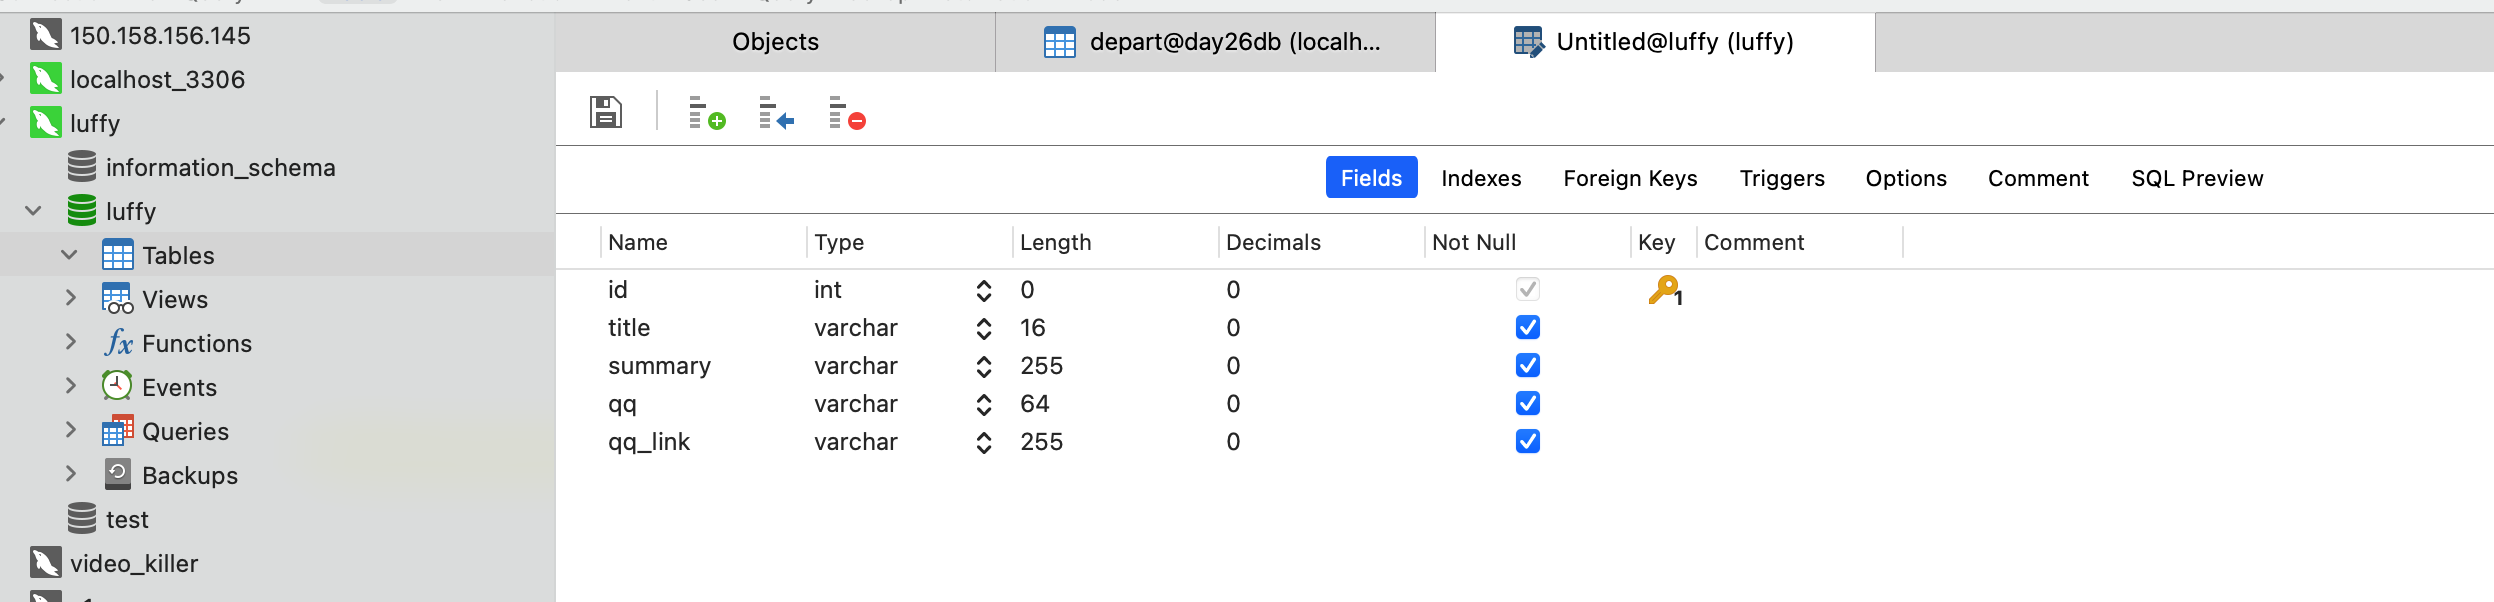Image resolution: width=2494 pixels, height=602 pixels.
Task: Uncheck Not Null for qq_link field
Action: (x=1528, y=442)
